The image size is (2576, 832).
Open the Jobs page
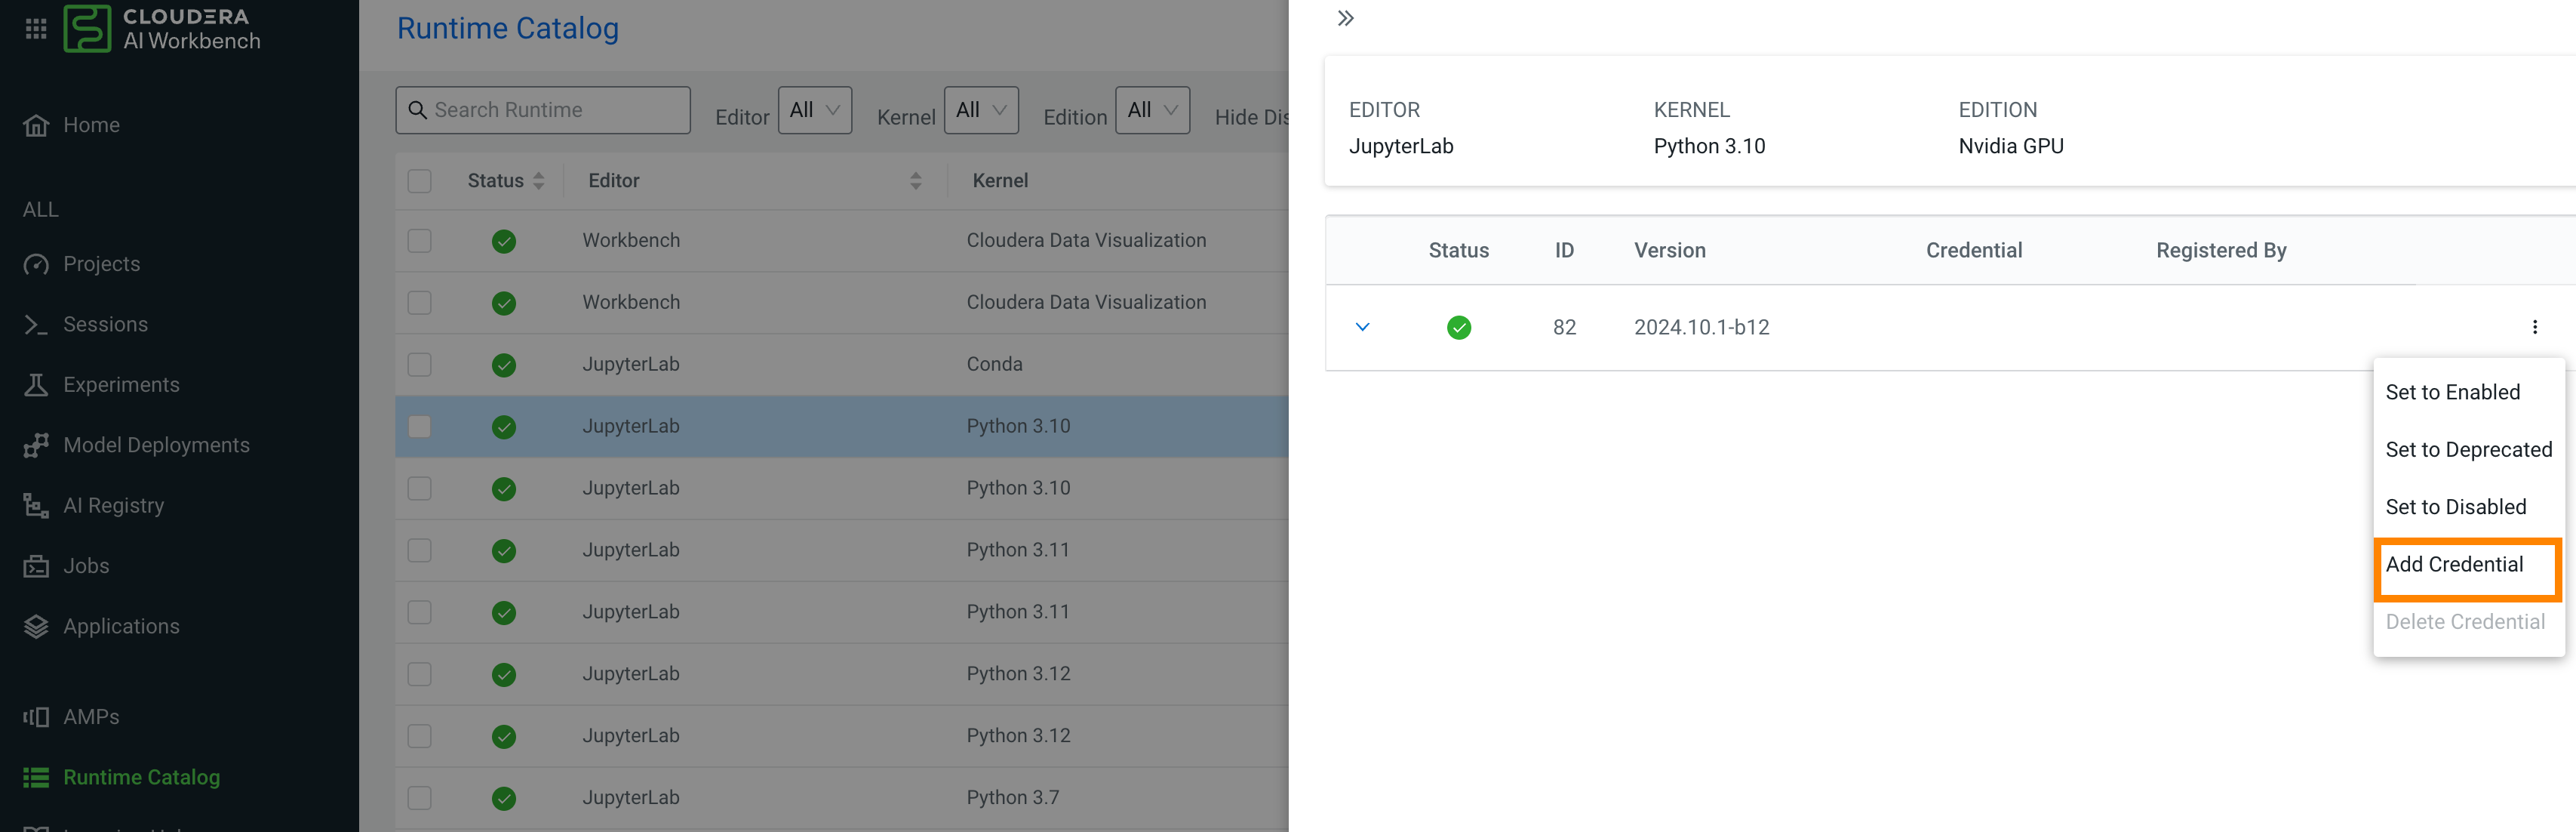point(86,566)
